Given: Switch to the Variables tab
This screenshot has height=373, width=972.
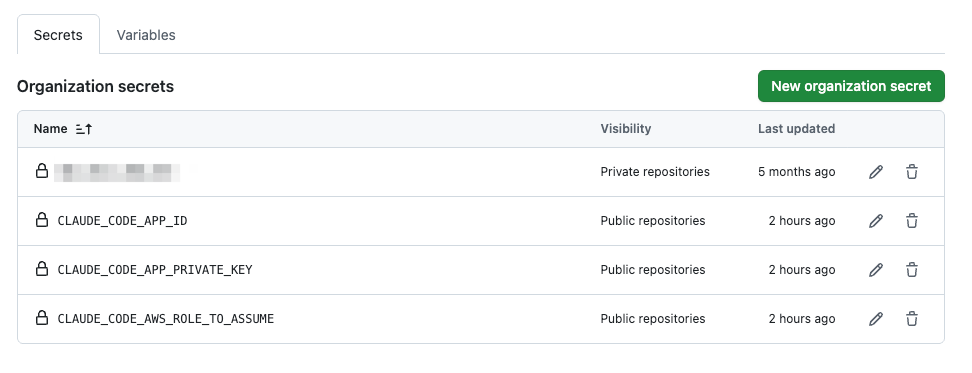Looking at the screenshot, I should pos(146,35).
